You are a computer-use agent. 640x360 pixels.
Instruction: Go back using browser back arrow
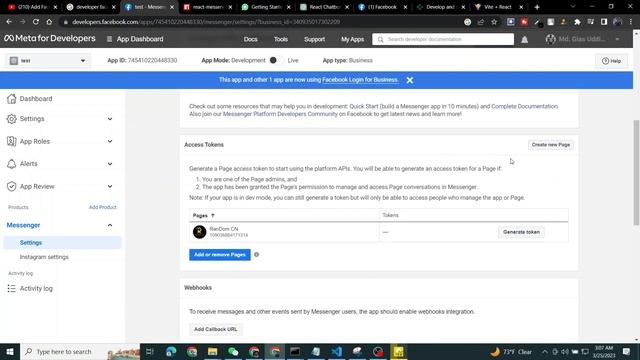pyautogui.click(x=9, y=22)
